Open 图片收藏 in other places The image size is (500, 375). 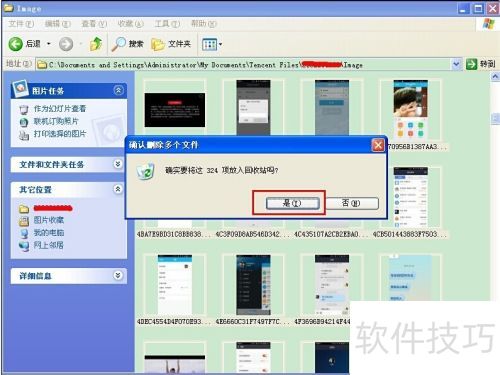48,220
